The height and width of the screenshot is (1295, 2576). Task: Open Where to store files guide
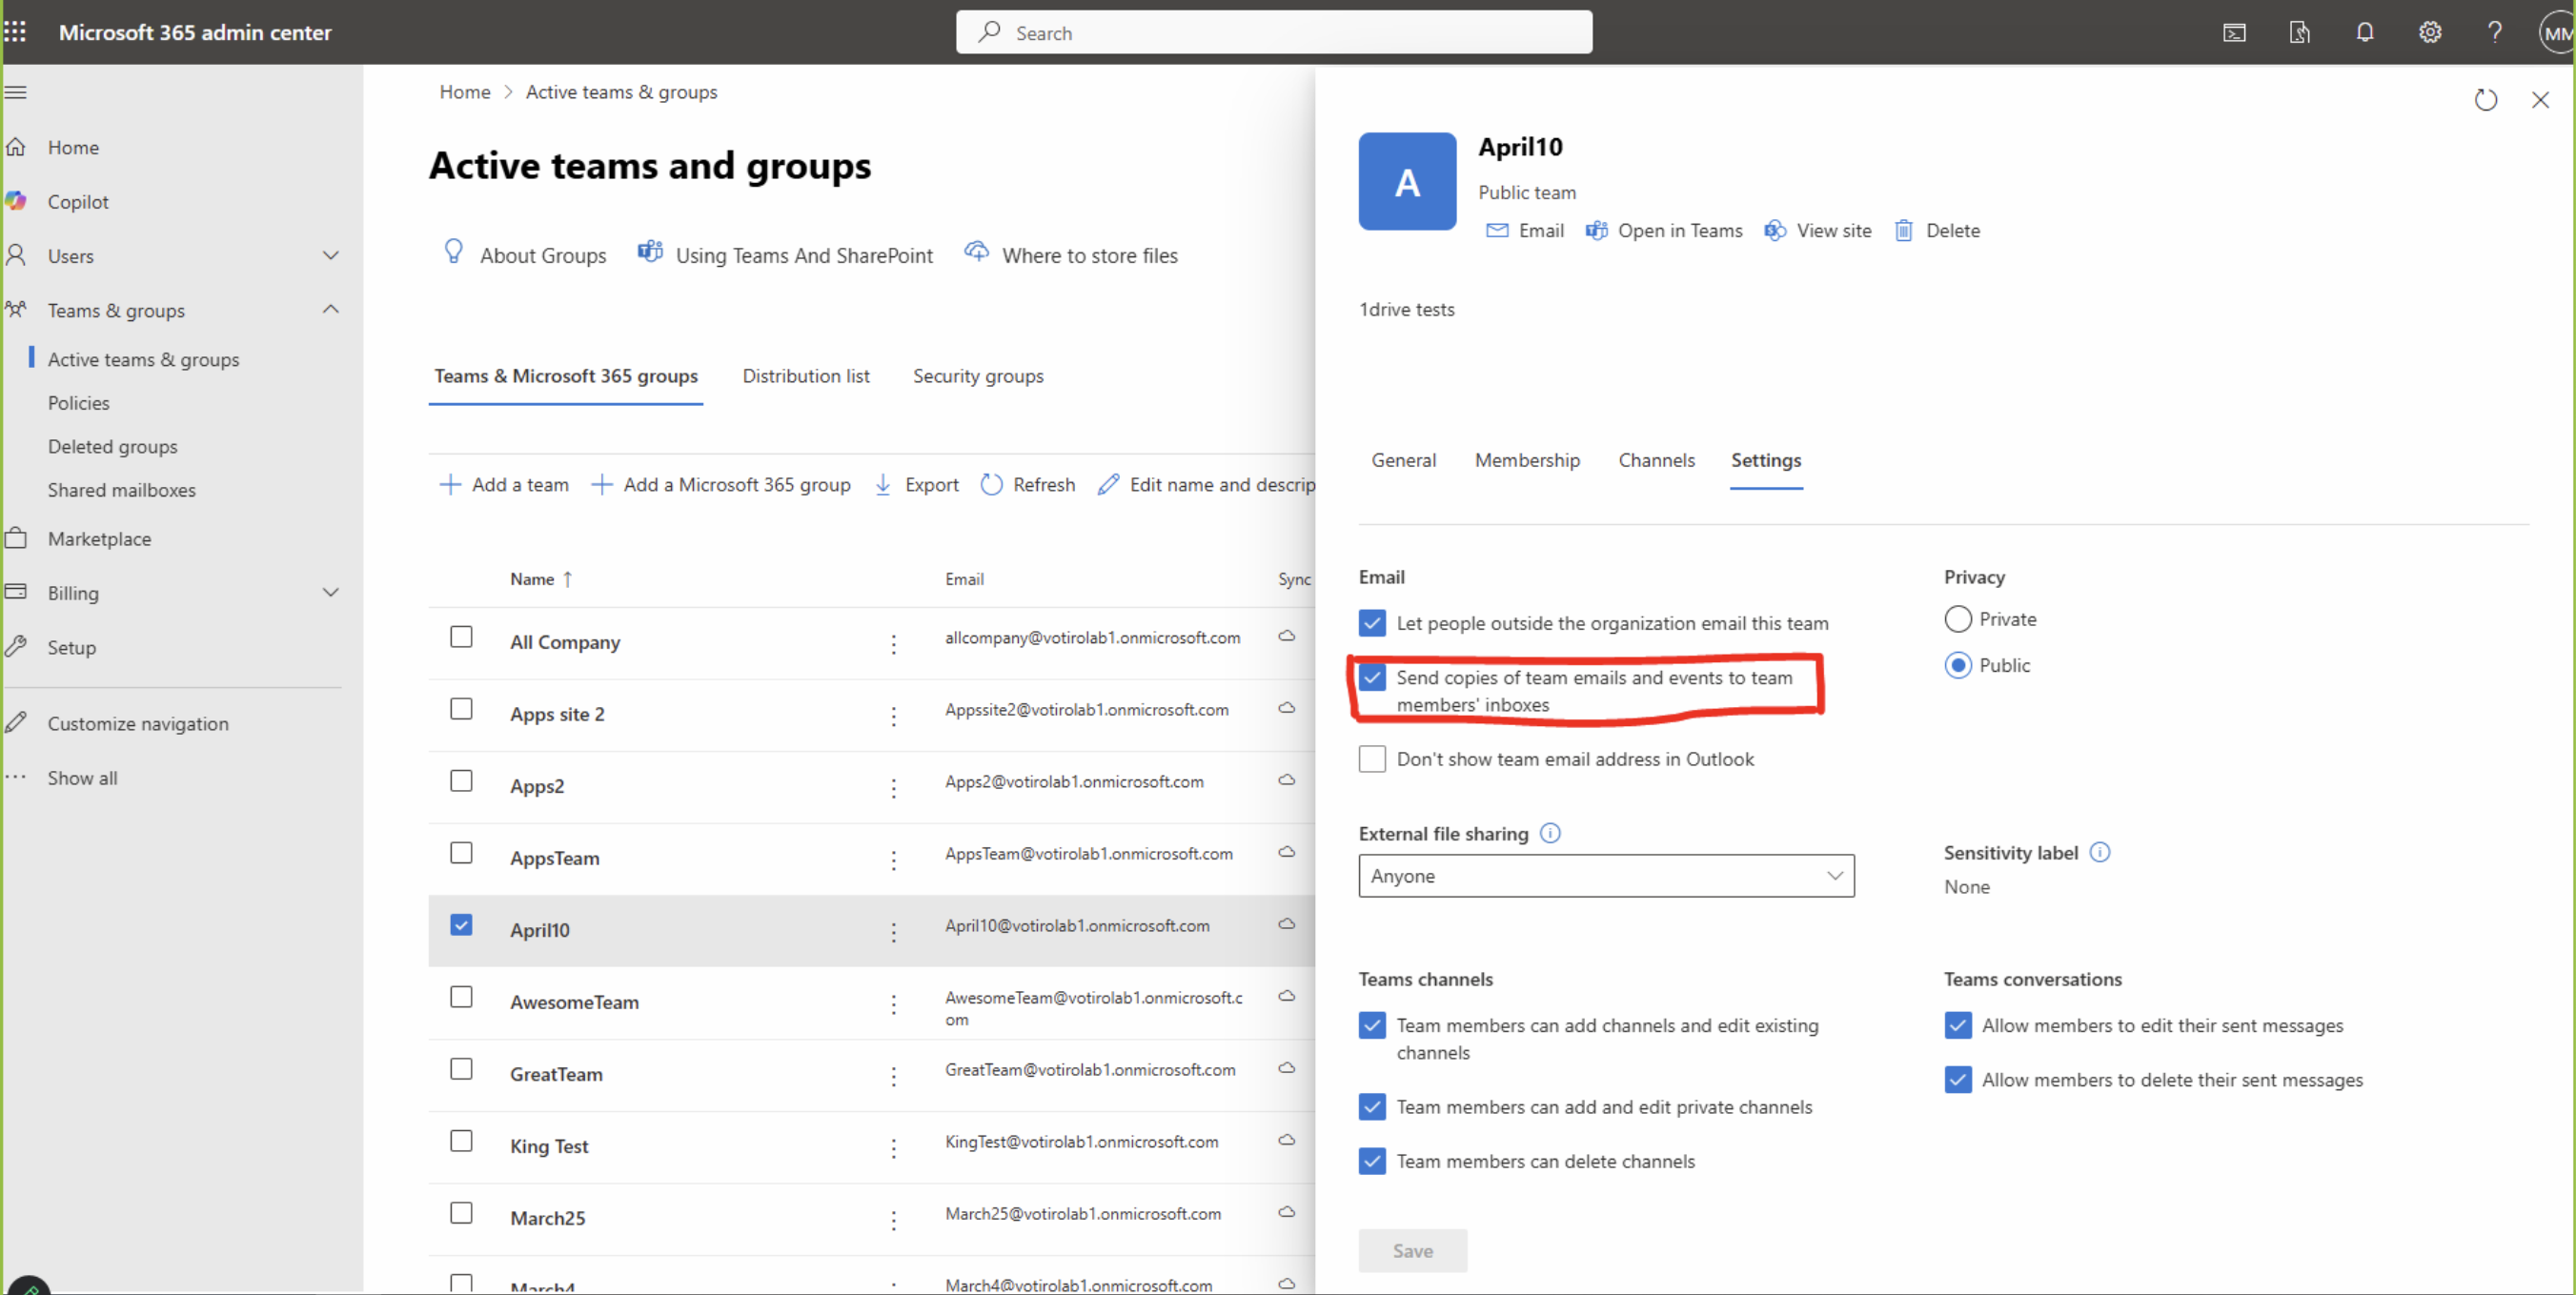[x=1071, y=255]
